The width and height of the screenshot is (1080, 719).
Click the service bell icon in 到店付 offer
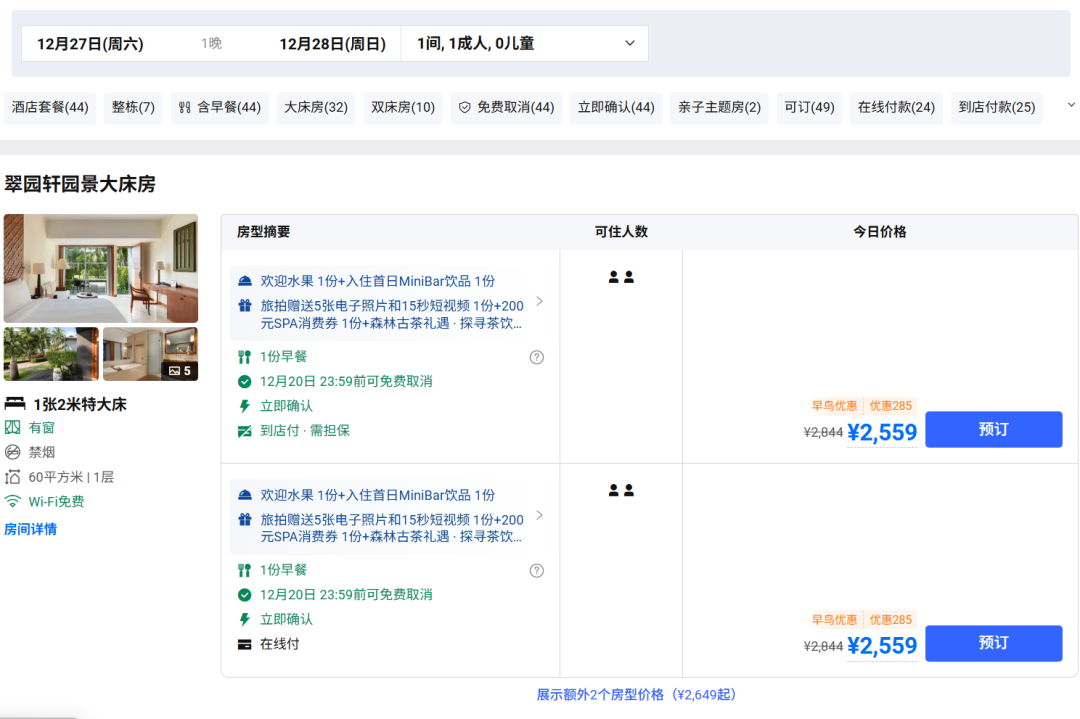[245, 281]
